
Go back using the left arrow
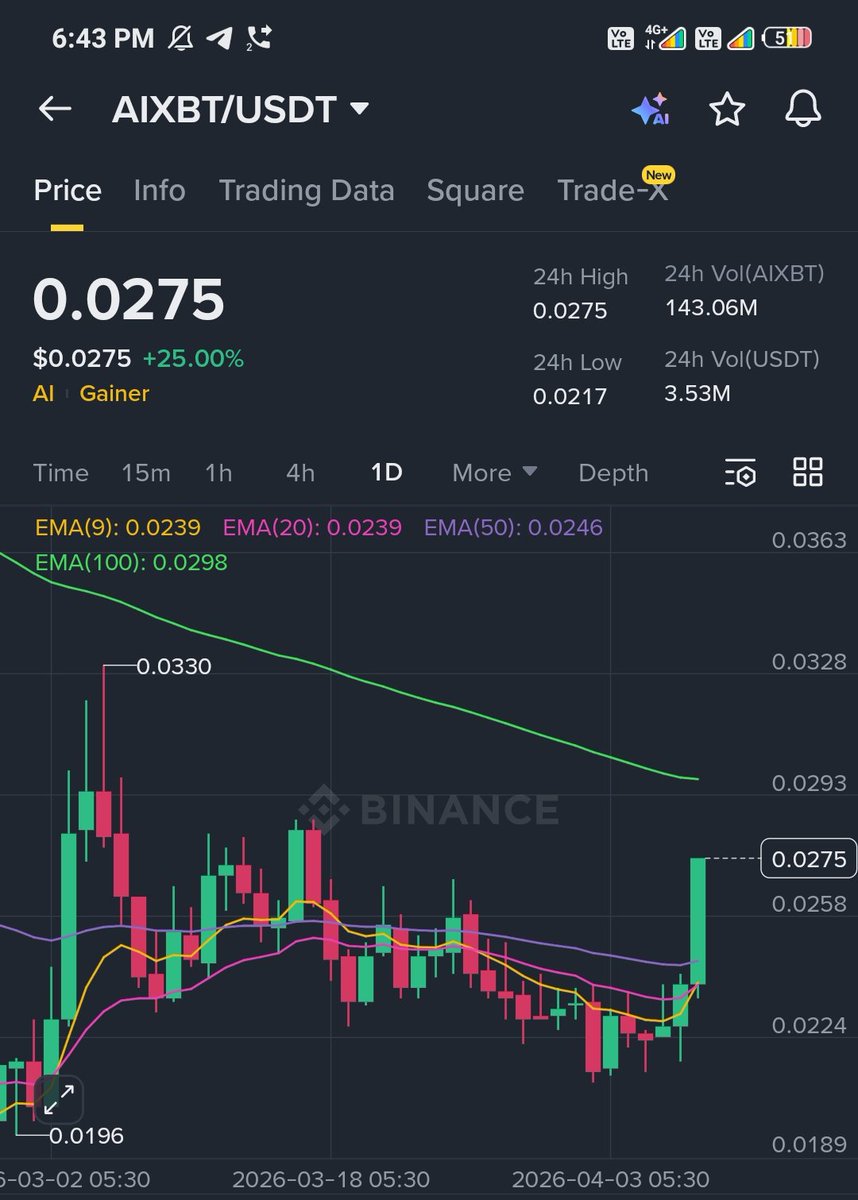coord(54,110)
